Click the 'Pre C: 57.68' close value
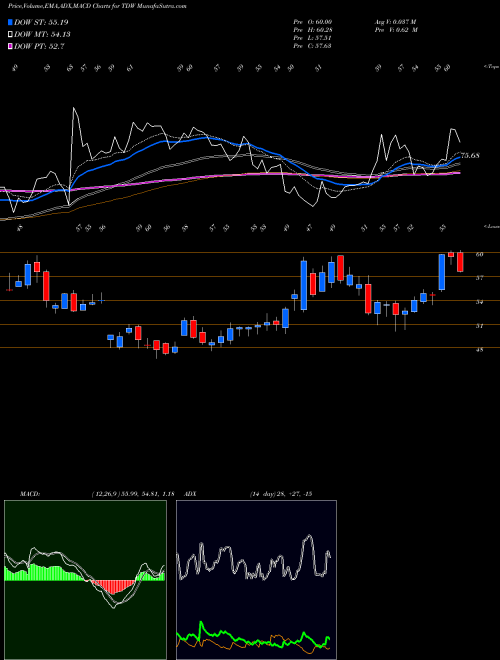 click(x=313, y=46)
